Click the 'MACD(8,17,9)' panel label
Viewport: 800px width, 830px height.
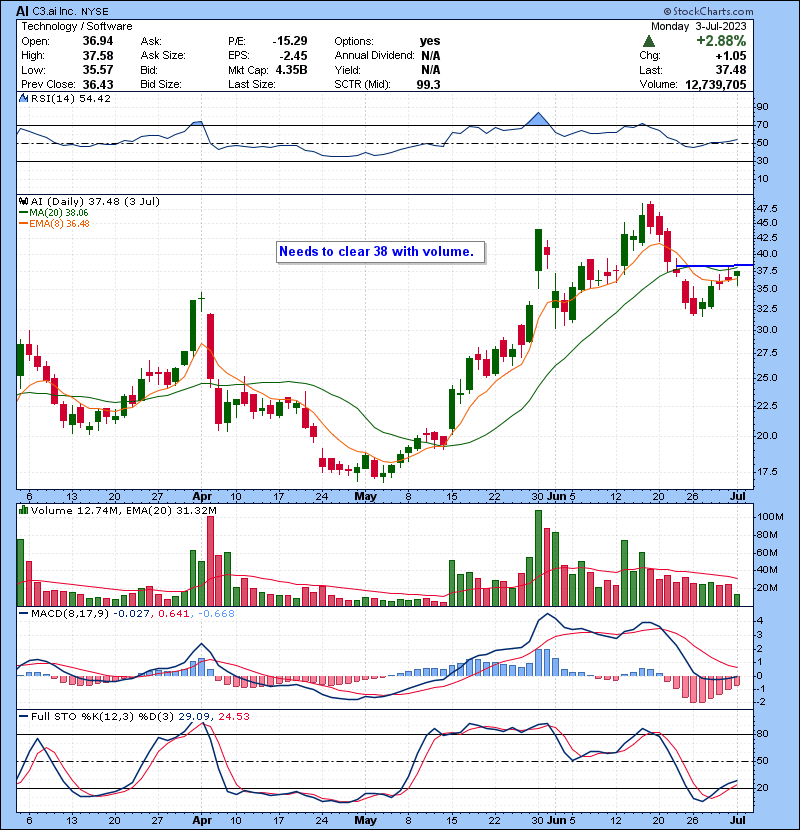tap(70, 614)
